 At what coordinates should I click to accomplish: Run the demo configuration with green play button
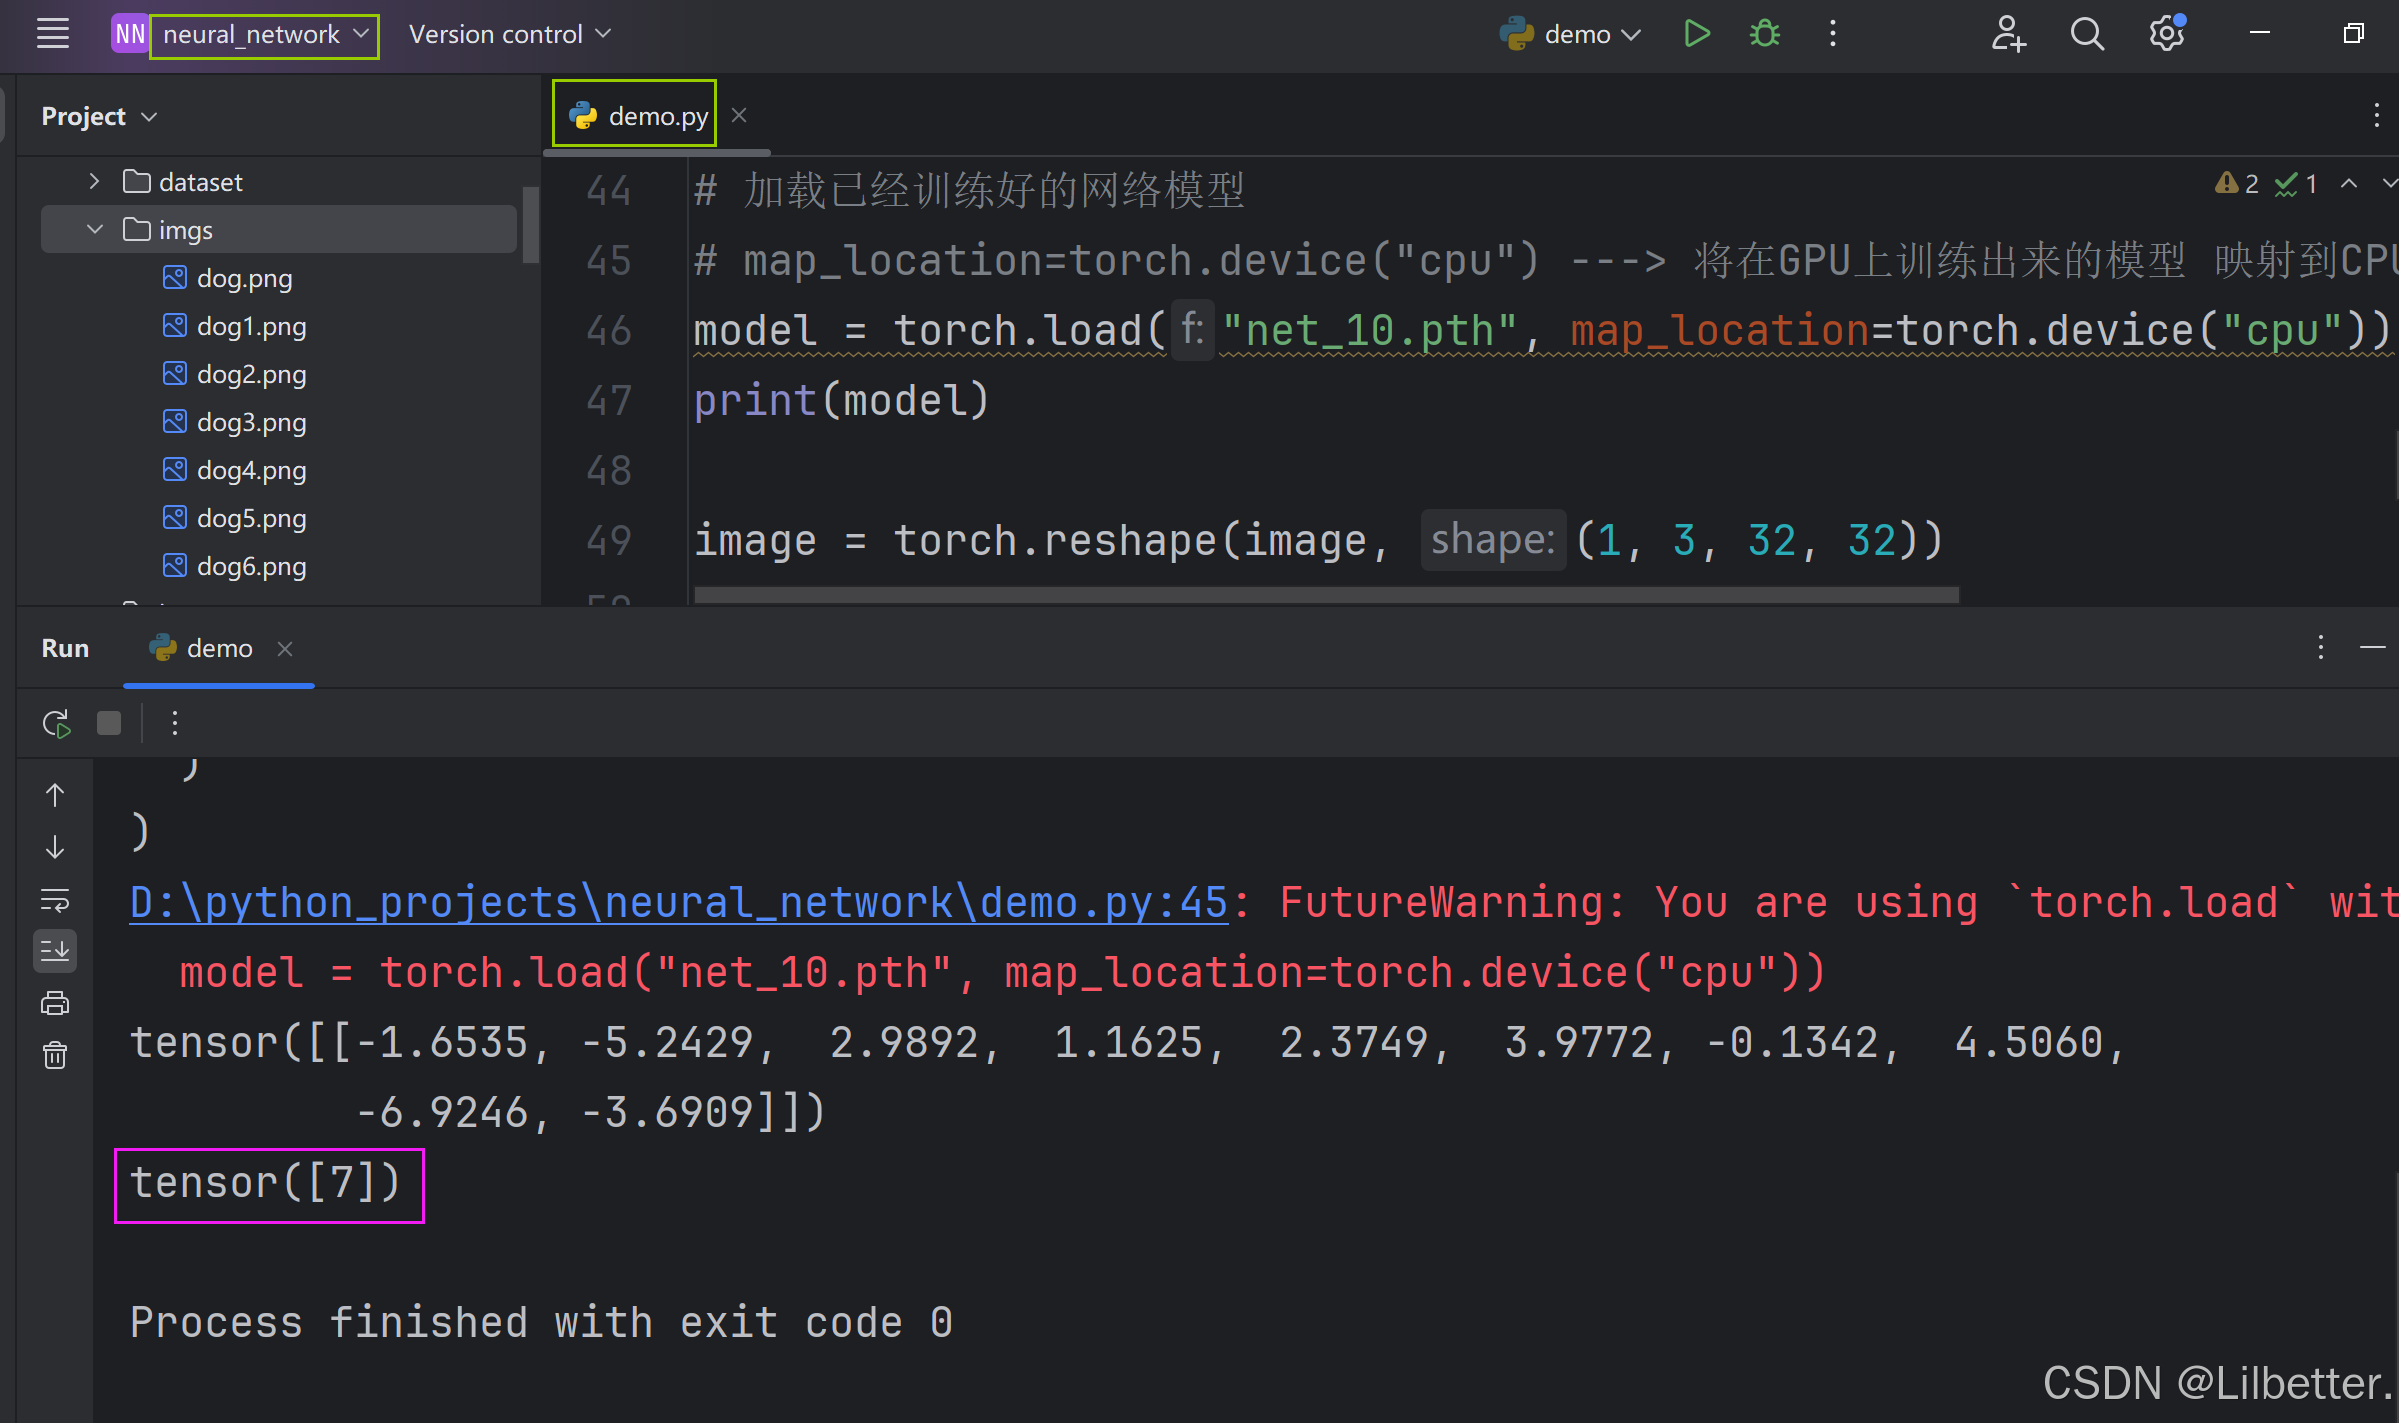coord(1696,34)
